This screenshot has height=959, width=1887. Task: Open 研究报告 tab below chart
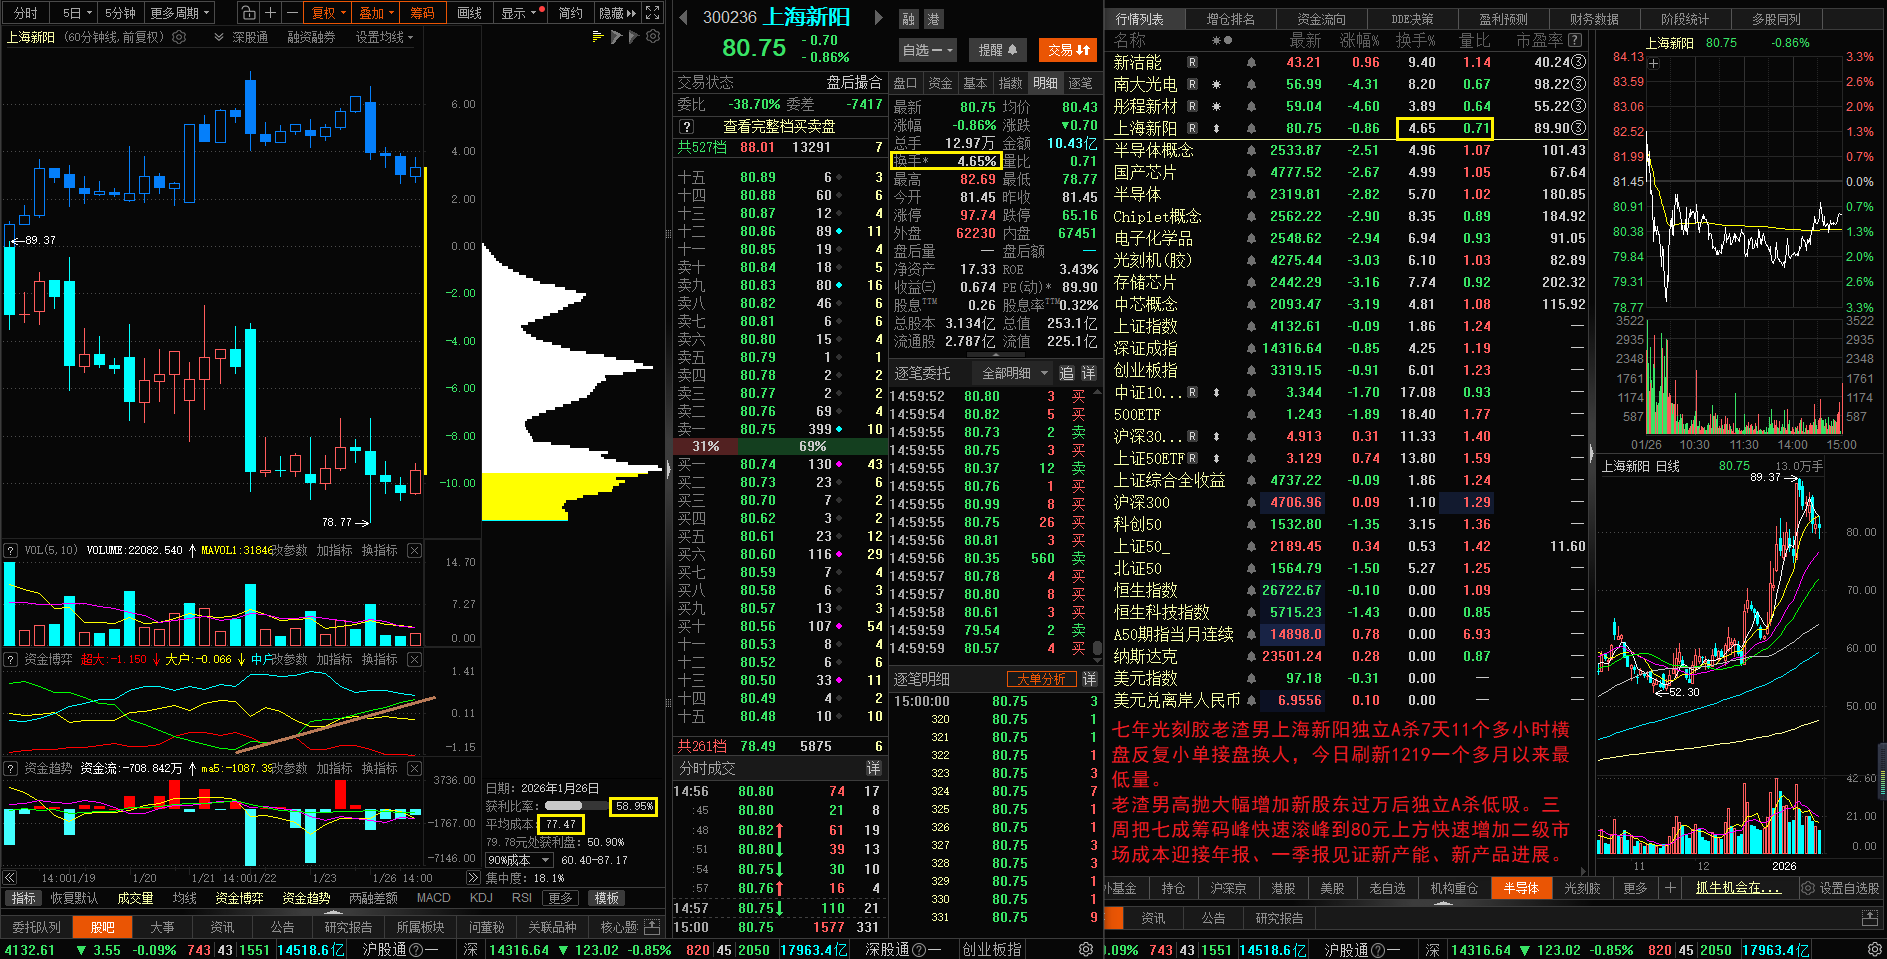348,927
